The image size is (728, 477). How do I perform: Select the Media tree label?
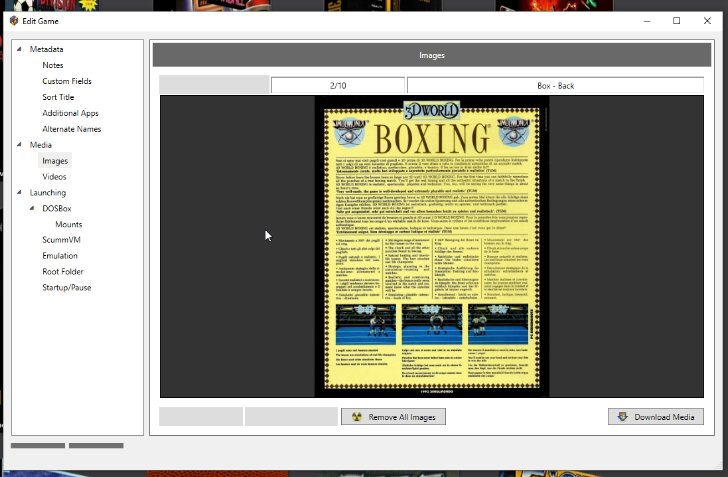41,144
